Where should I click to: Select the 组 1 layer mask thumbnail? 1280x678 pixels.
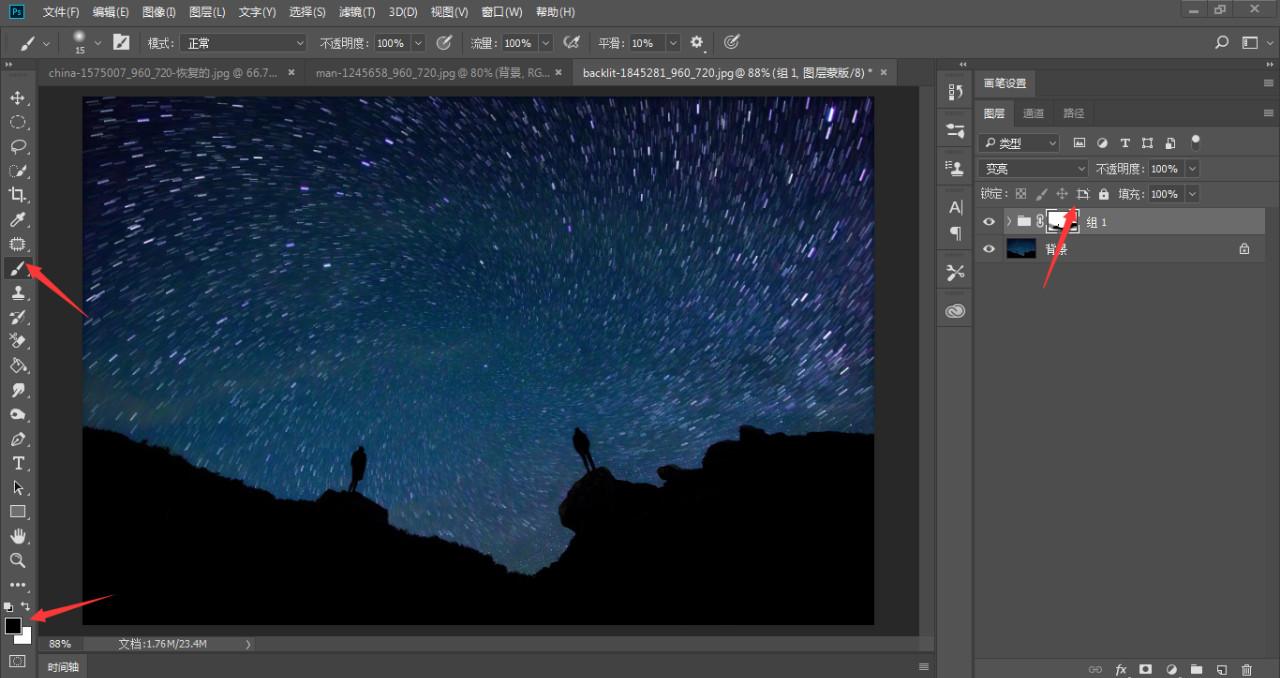click(1062, 222)
